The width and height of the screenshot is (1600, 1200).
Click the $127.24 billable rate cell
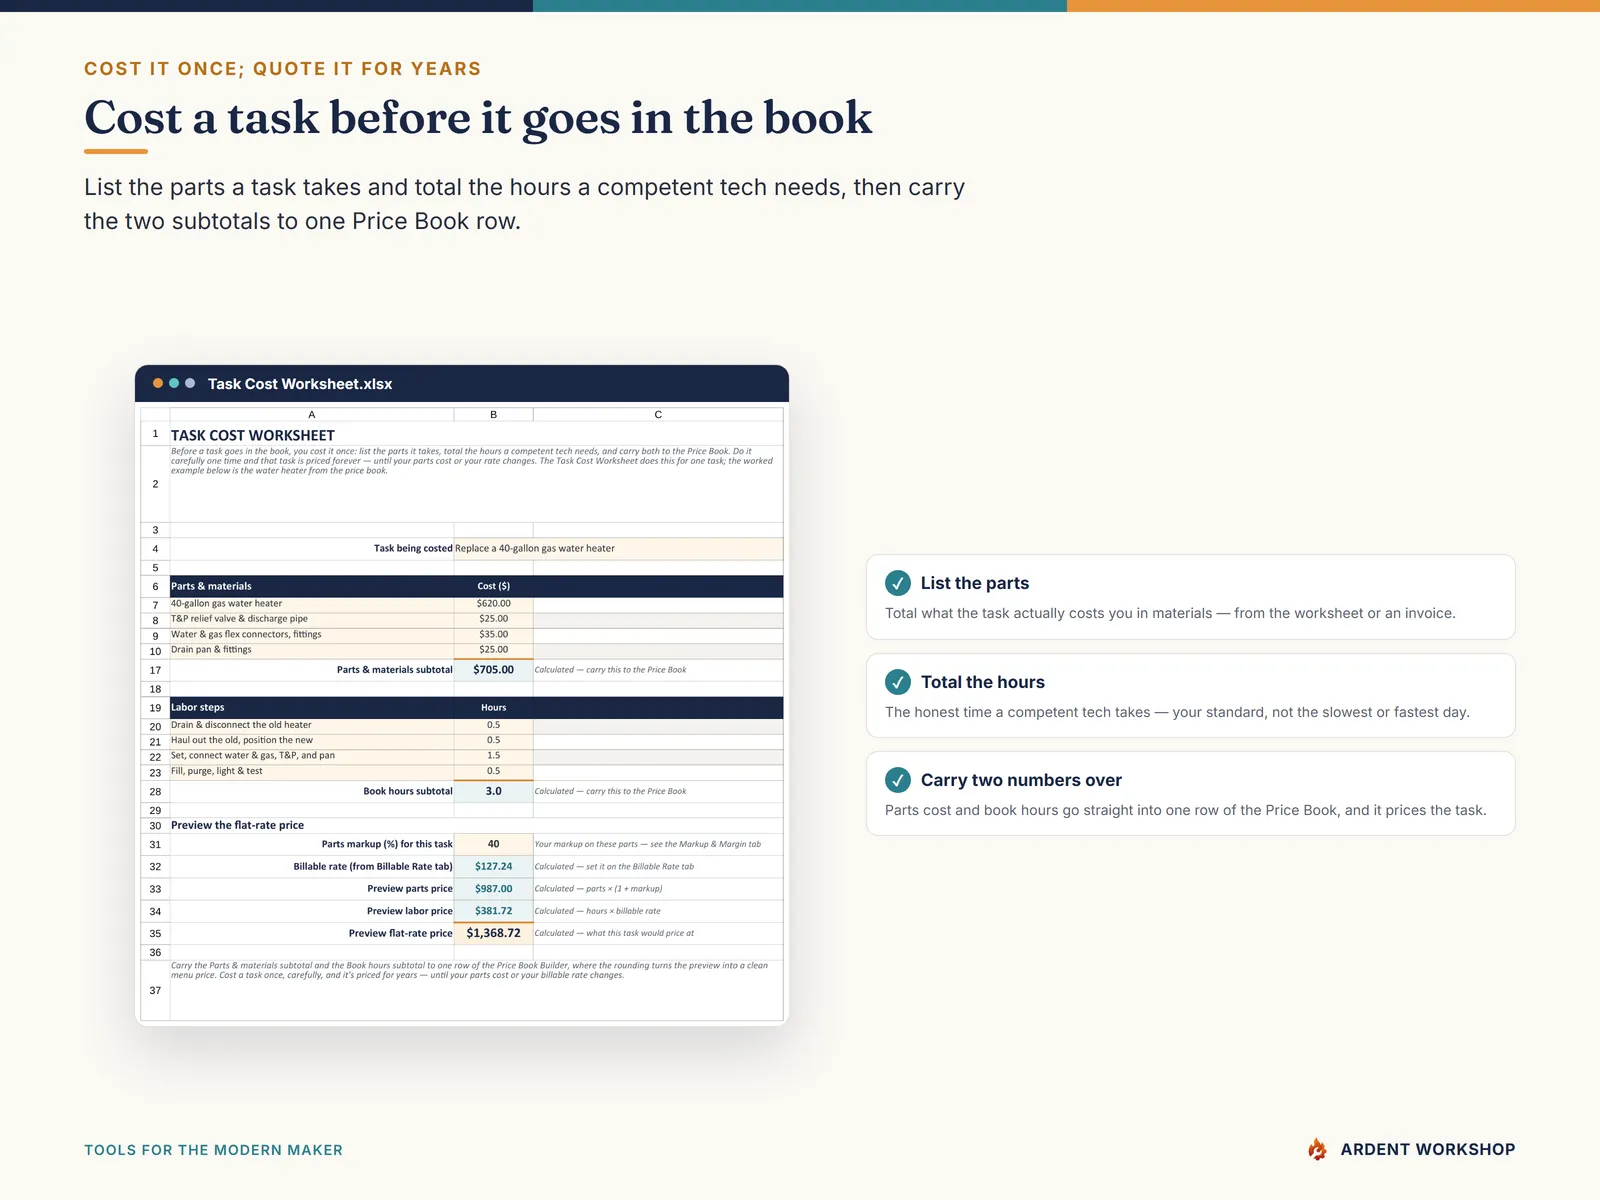(493, 867)
